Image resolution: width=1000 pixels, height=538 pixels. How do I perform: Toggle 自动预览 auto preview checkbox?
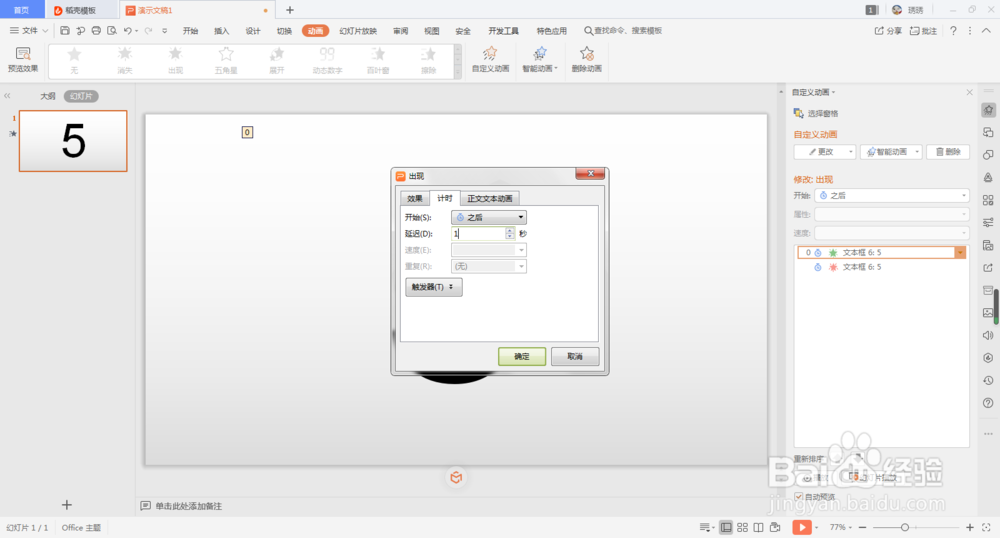(x=798, y=497)
